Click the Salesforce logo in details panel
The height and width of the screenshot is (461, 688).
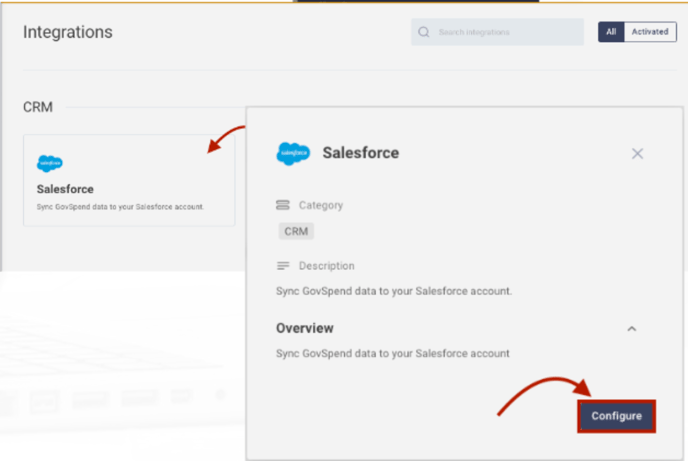pyautogui.click(x=293, y=154)
